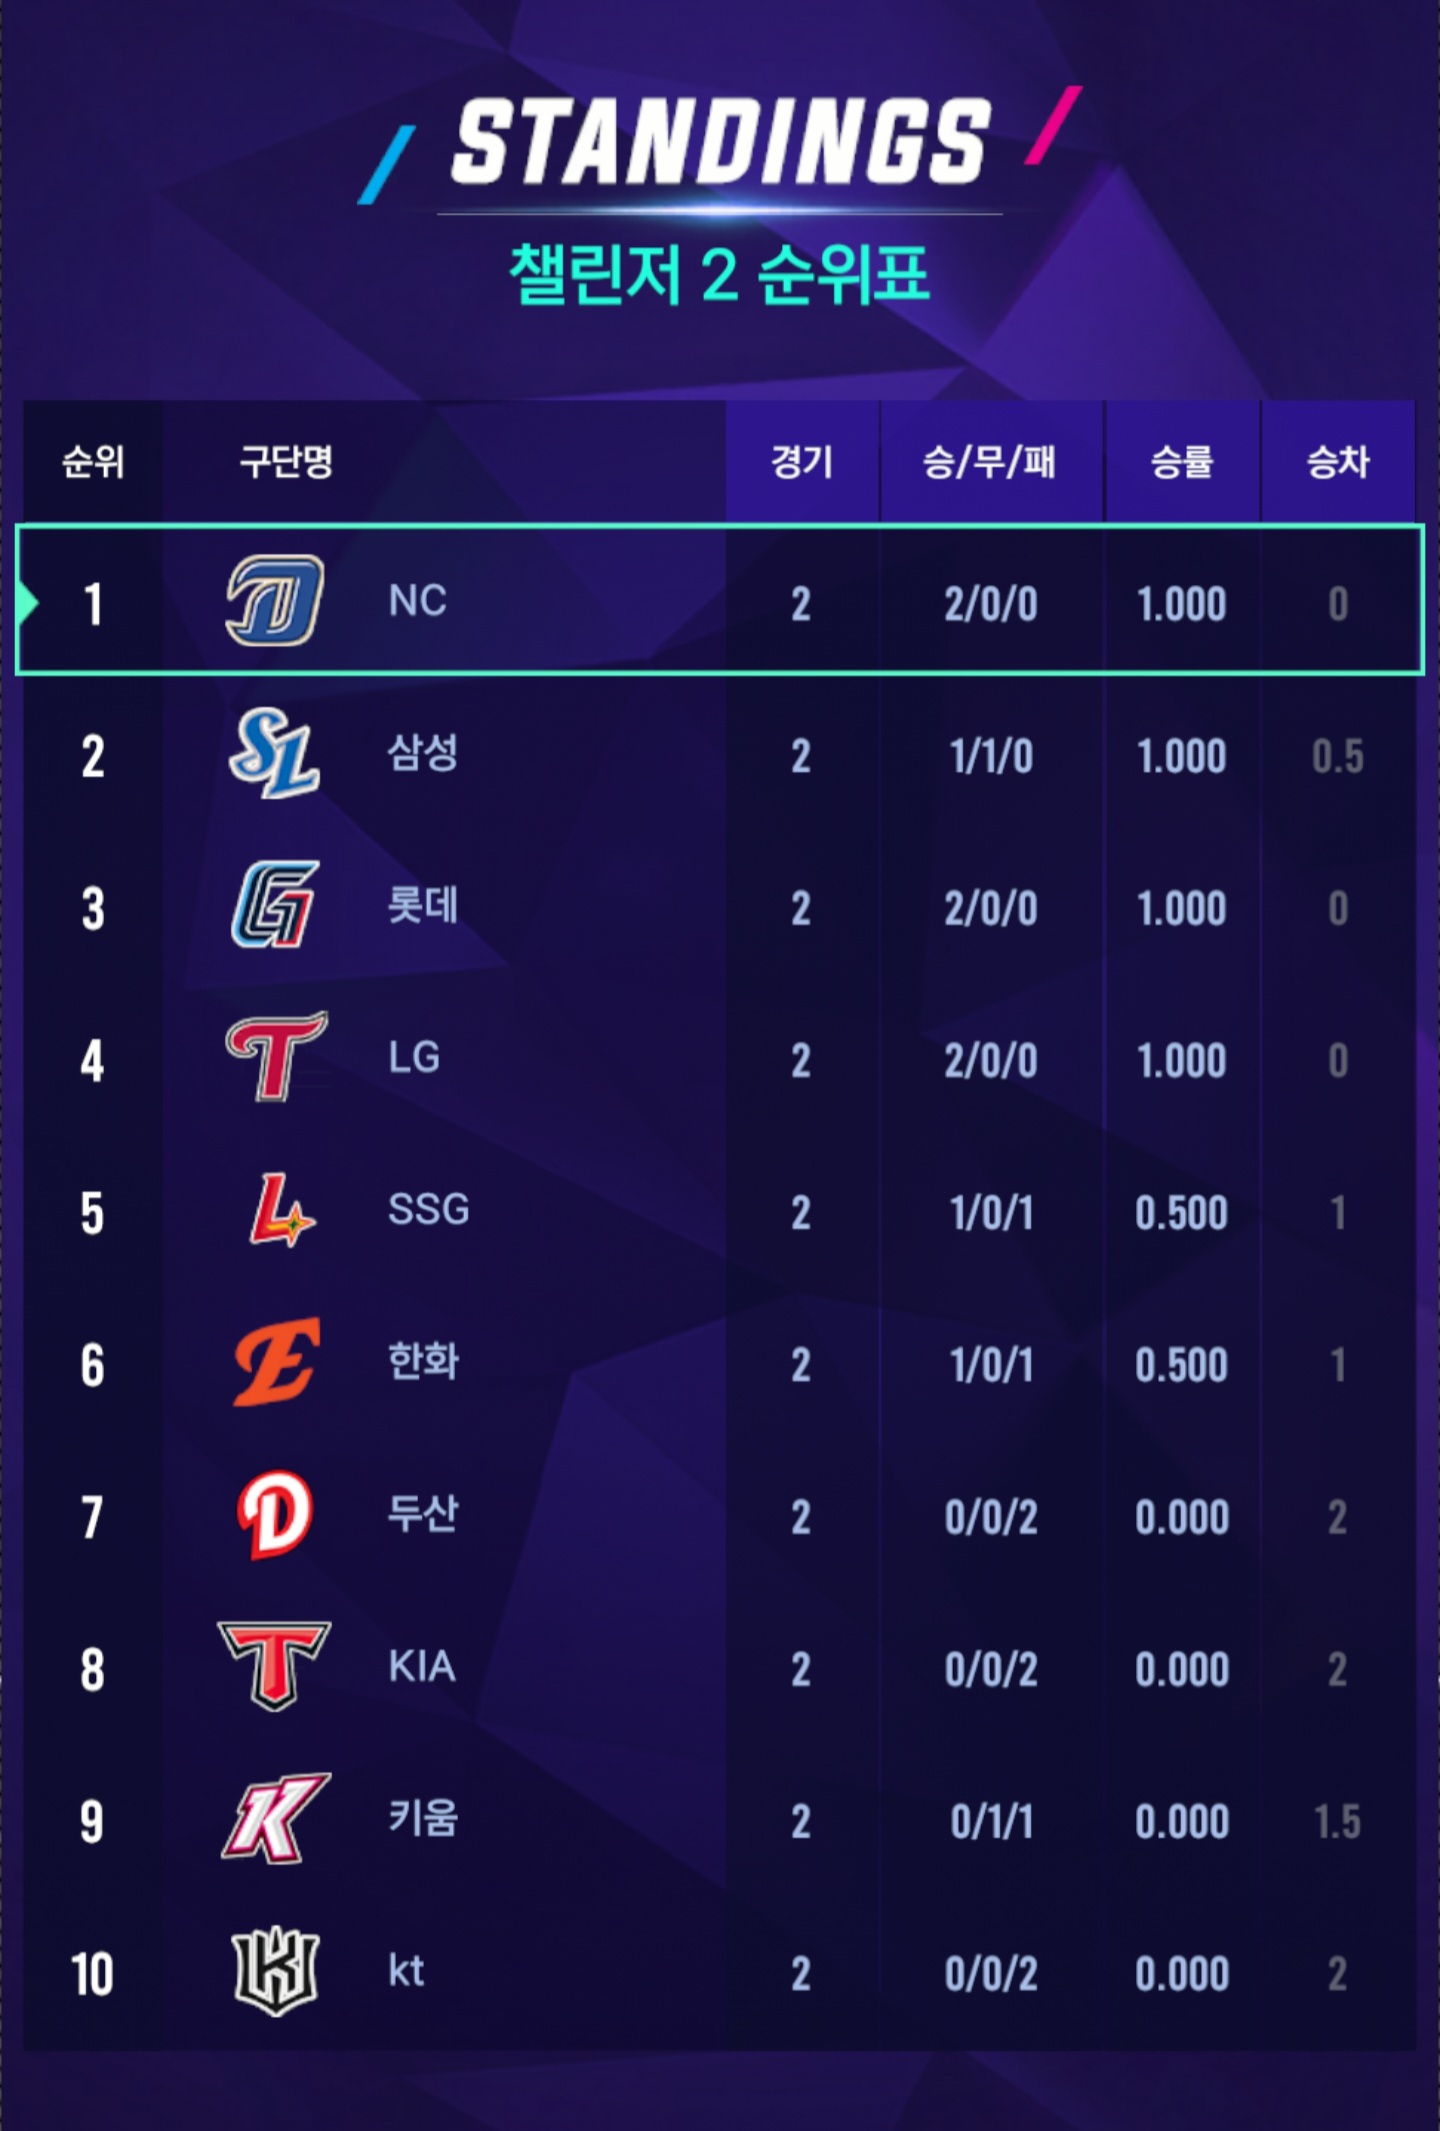
Task: Click the NC team name text
Action: coord(417,601)
